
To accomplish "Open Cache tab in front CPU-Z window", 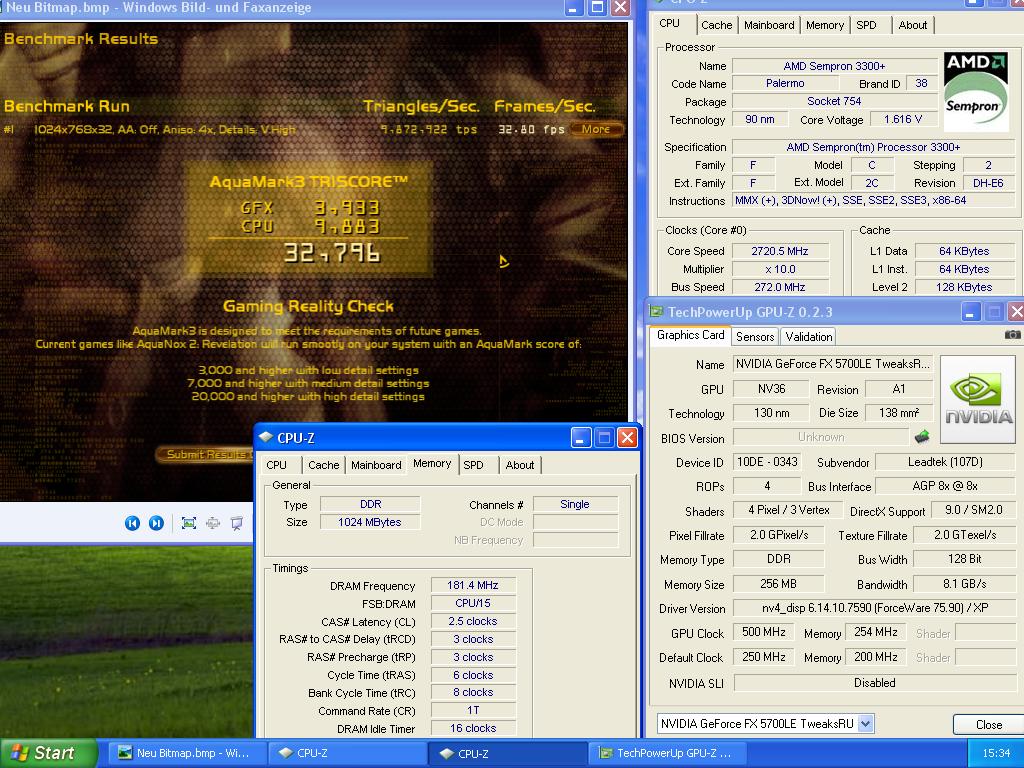I will click(323, 465).
